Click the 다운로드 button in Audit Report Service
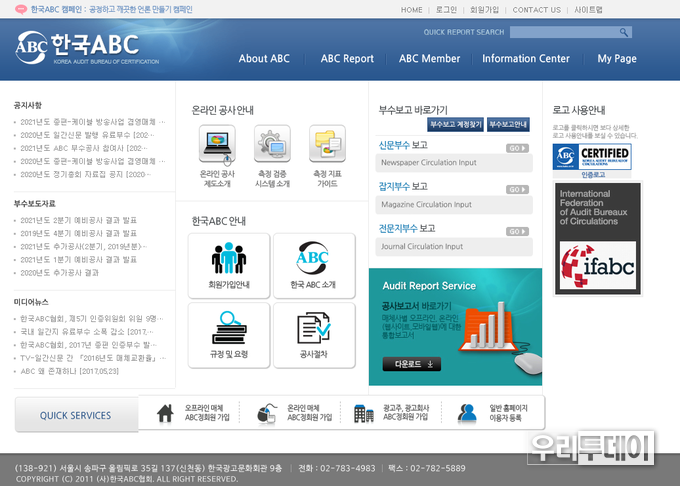The image size is (680, 486). tap(412, 364)
